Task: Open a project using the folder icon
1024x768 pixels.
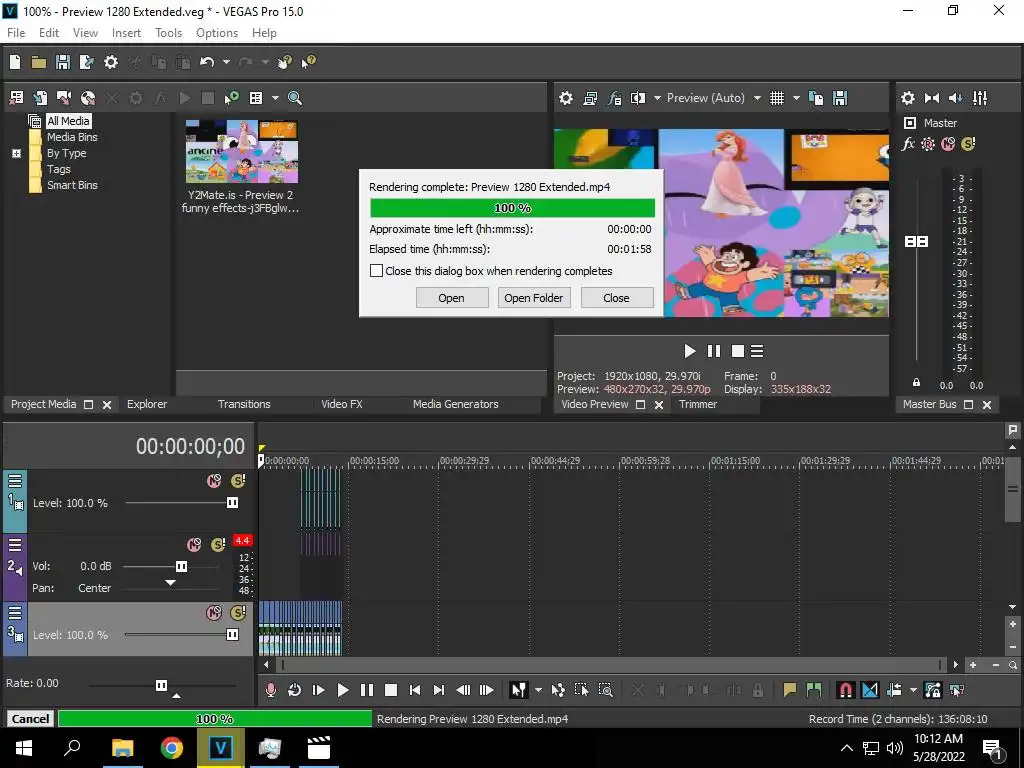Action: (39, 62)
